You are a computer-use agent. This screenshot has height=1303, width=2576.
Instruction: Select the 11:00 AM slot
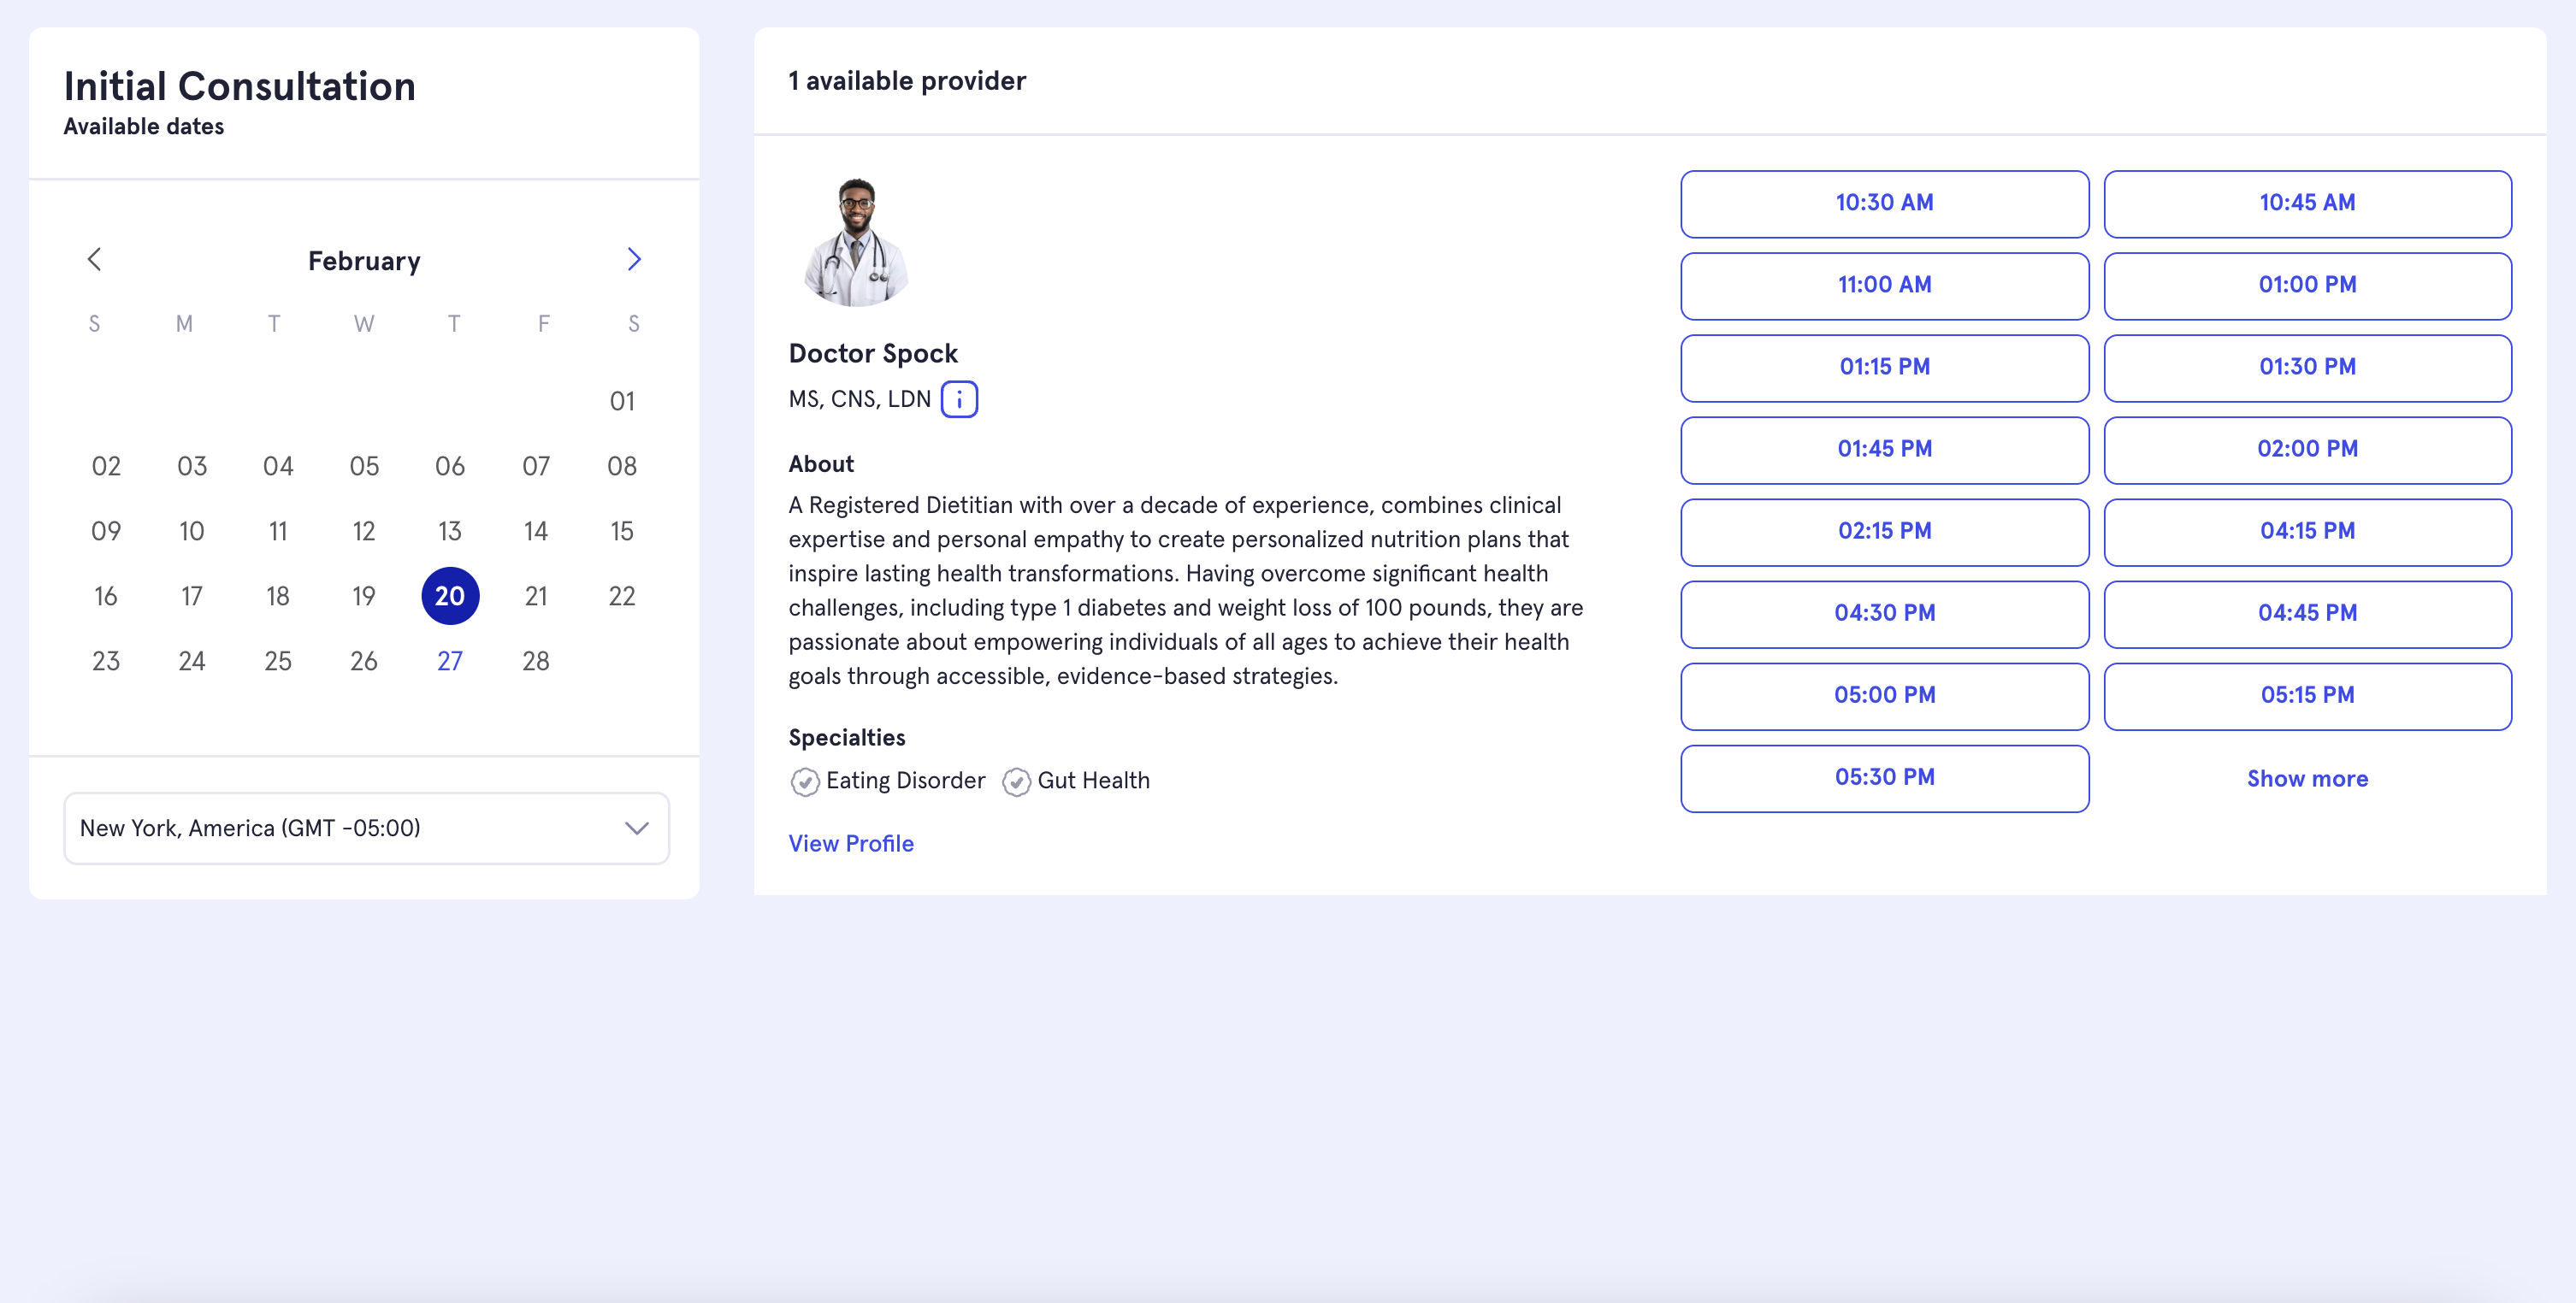click(x=1884, y=285)
